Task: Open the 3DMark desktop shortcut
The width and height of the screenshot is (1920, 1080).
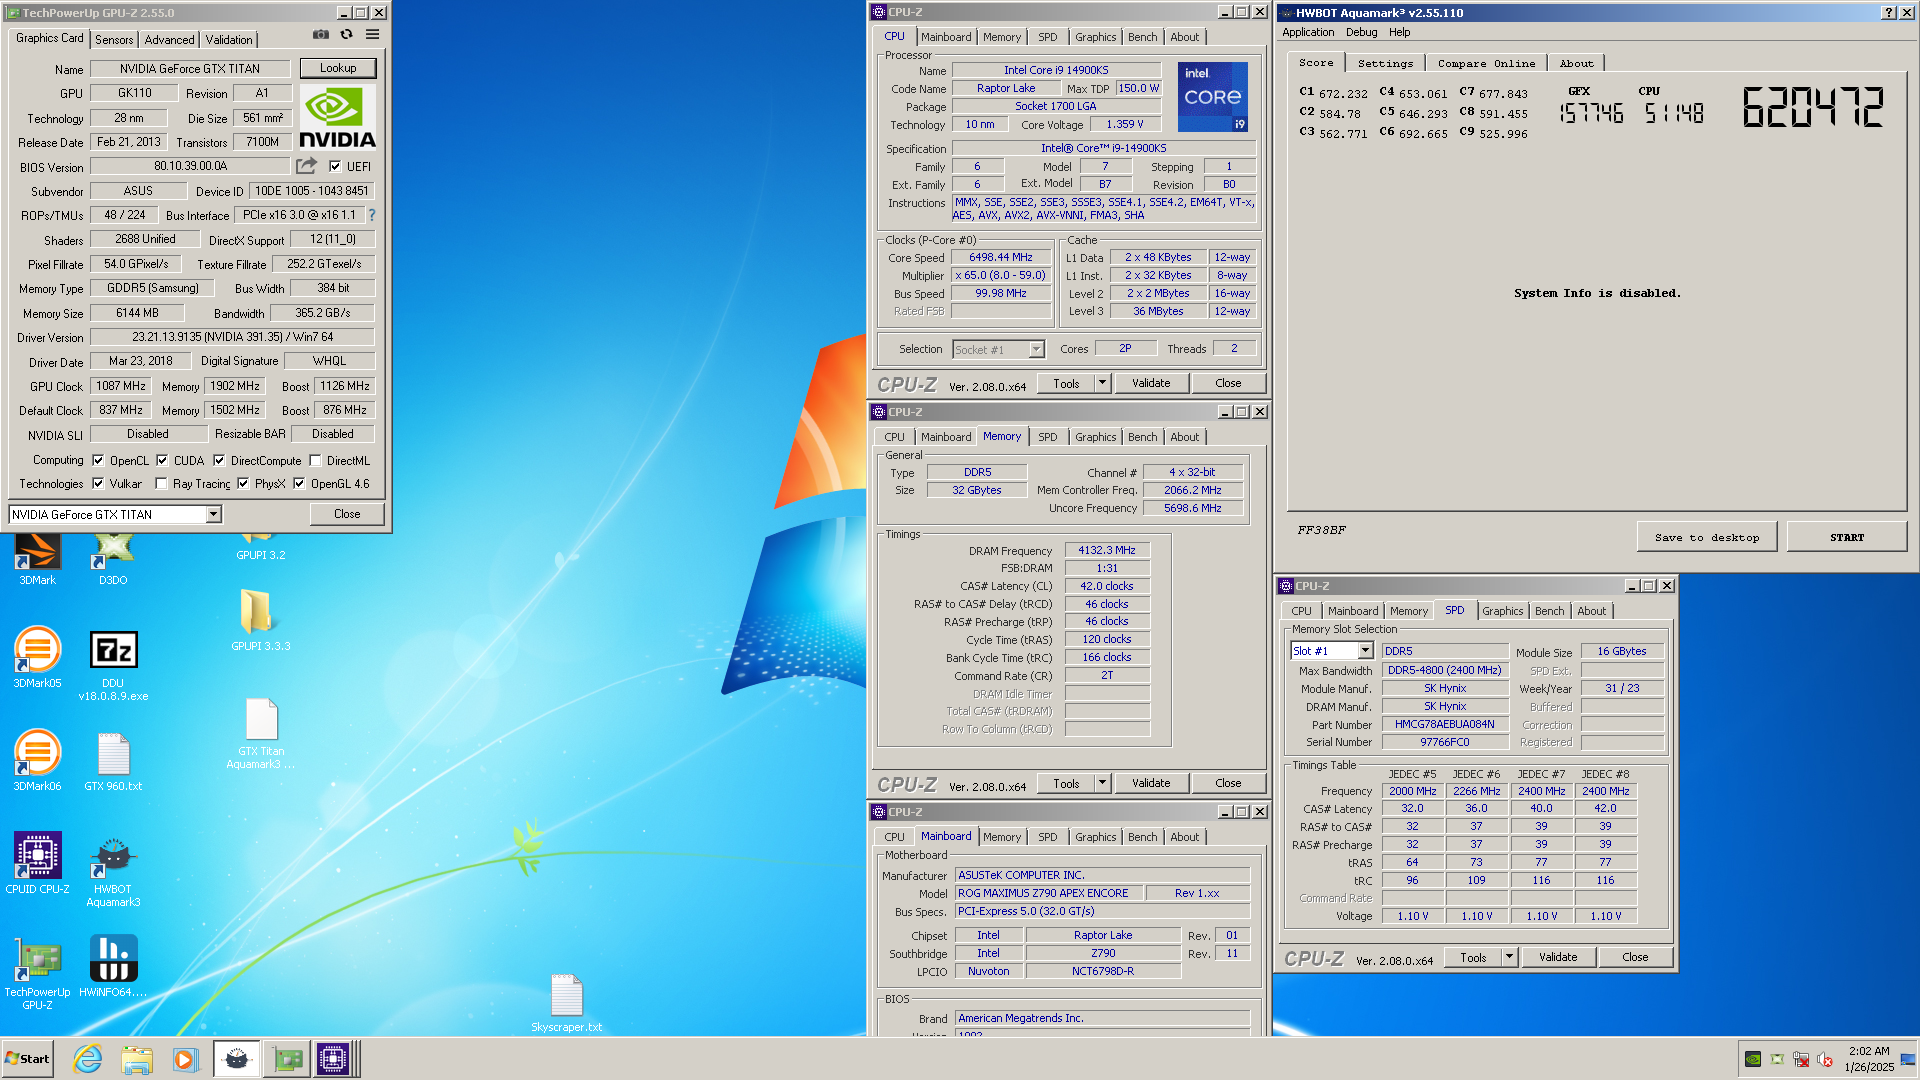Action: (38, 560)
